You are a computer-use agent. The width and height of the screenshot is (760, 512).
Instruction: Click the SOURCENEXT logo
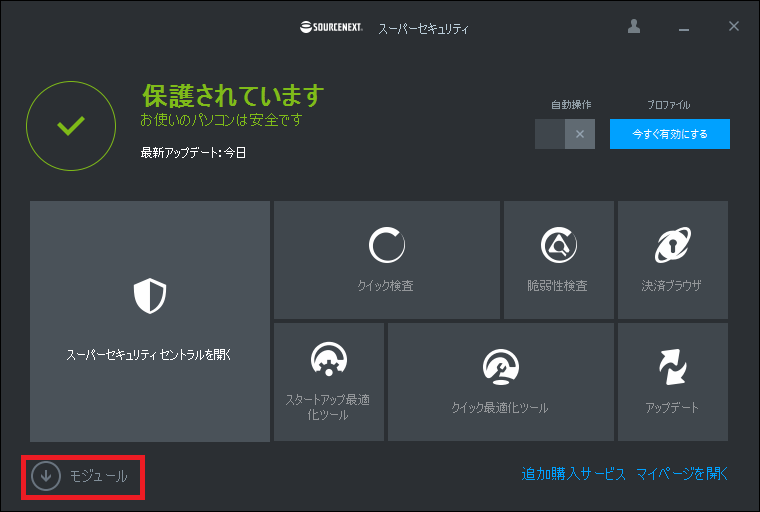(331, 27)
